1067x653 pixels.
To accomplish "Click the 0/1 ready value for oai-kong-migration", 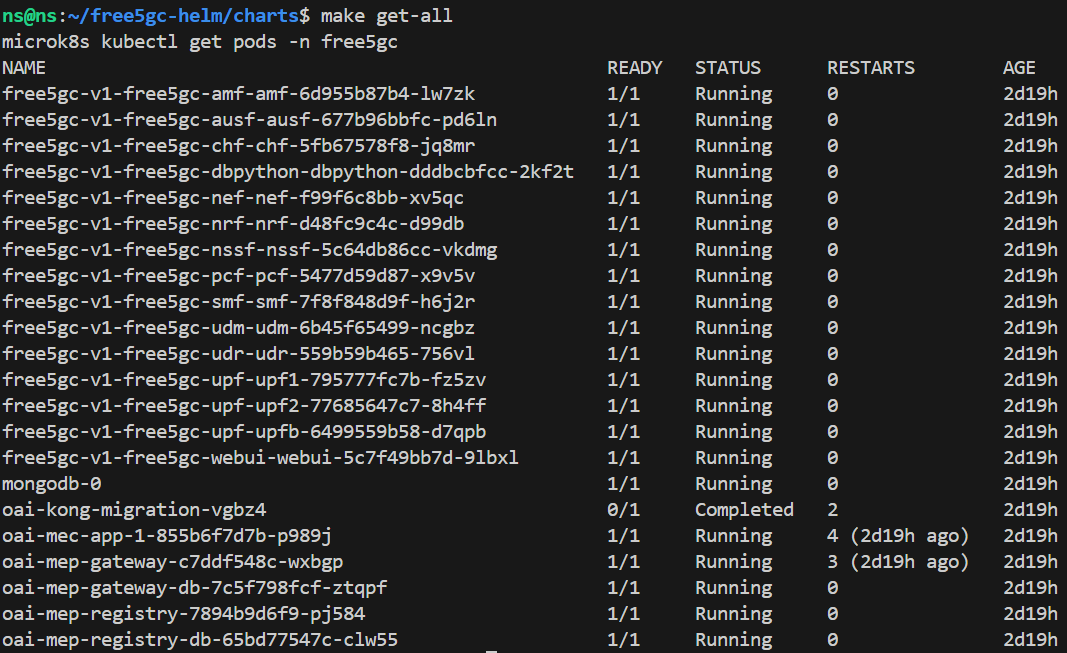I will pyautogui.click(x=623, y=509).
